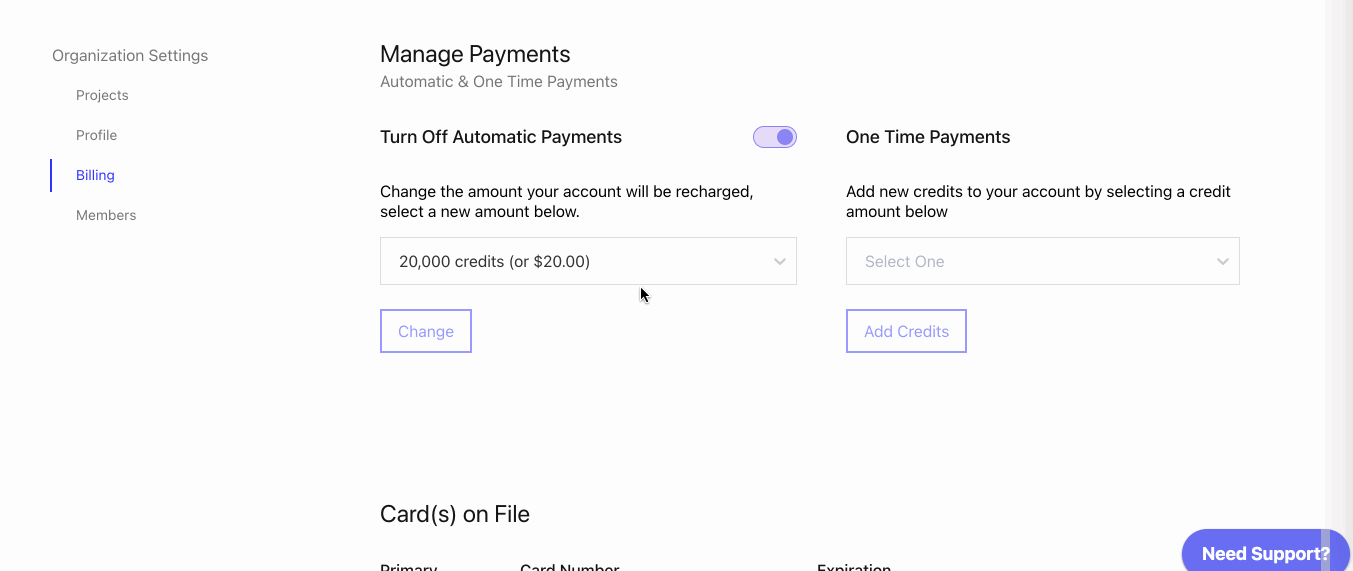Click the One Time Payments label
This screenshot has height=571, width=1353.
928,137
